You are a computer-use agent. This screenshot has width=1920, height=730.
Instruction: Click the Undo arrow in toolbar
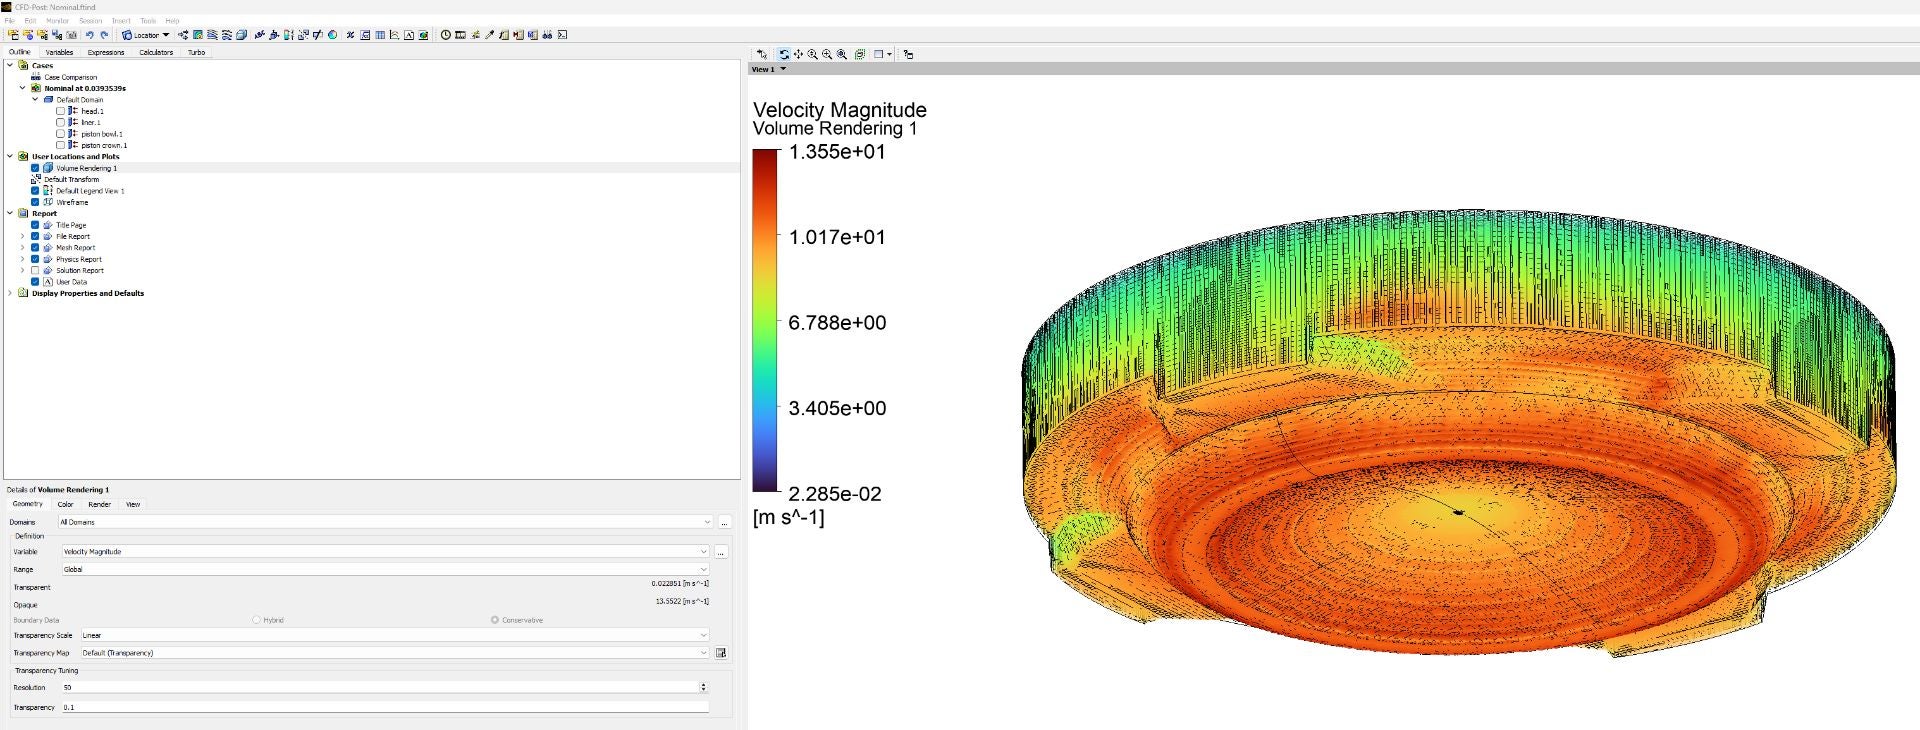pyautogui.click(x=89, y=35)
